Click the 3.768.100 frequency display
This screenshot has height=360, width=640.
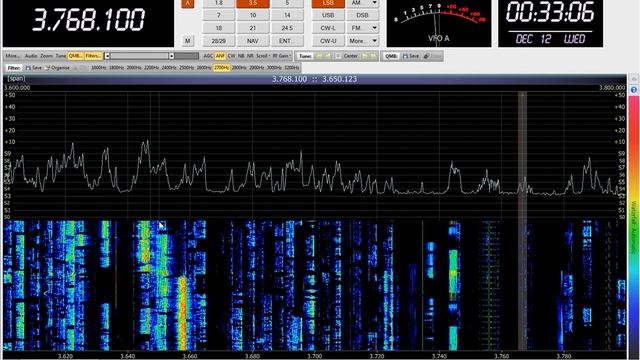[88, 20]
